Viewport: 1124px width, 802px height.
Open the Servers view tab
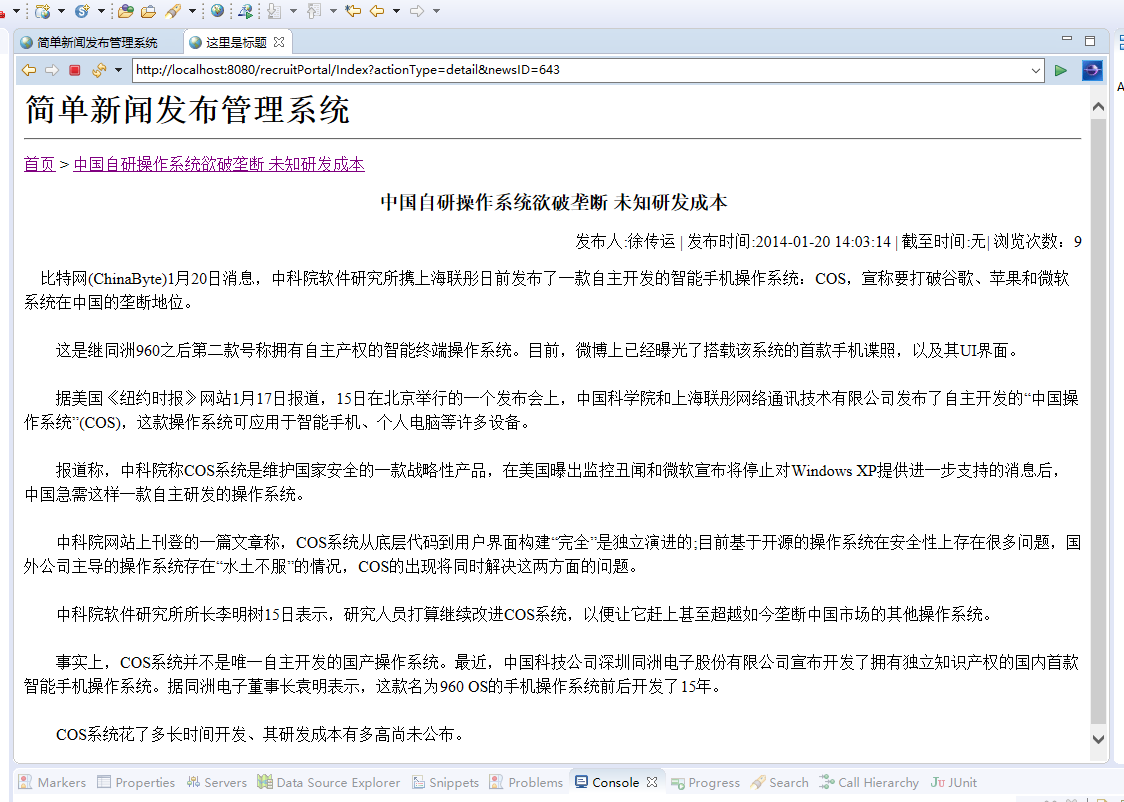point(216,781)
